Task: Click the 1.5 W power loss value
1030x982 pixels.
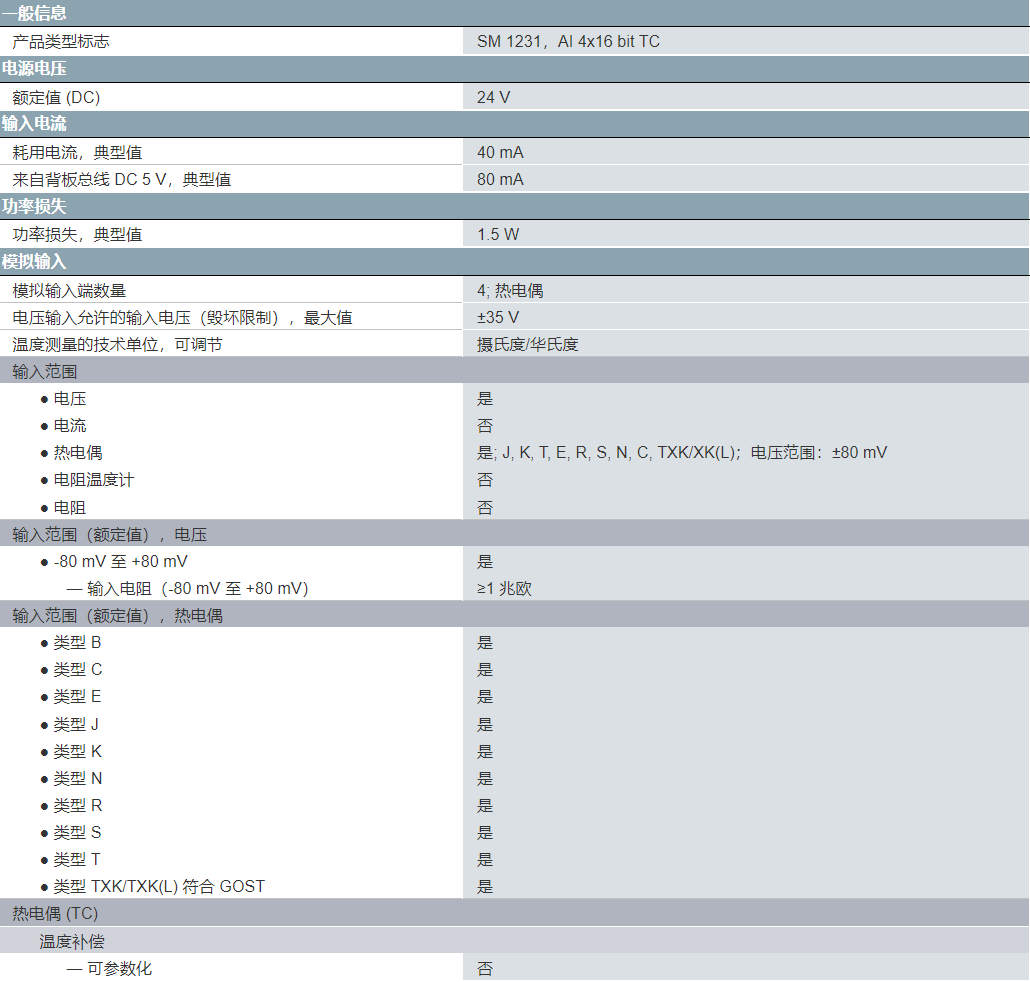Action: (498, 234)
